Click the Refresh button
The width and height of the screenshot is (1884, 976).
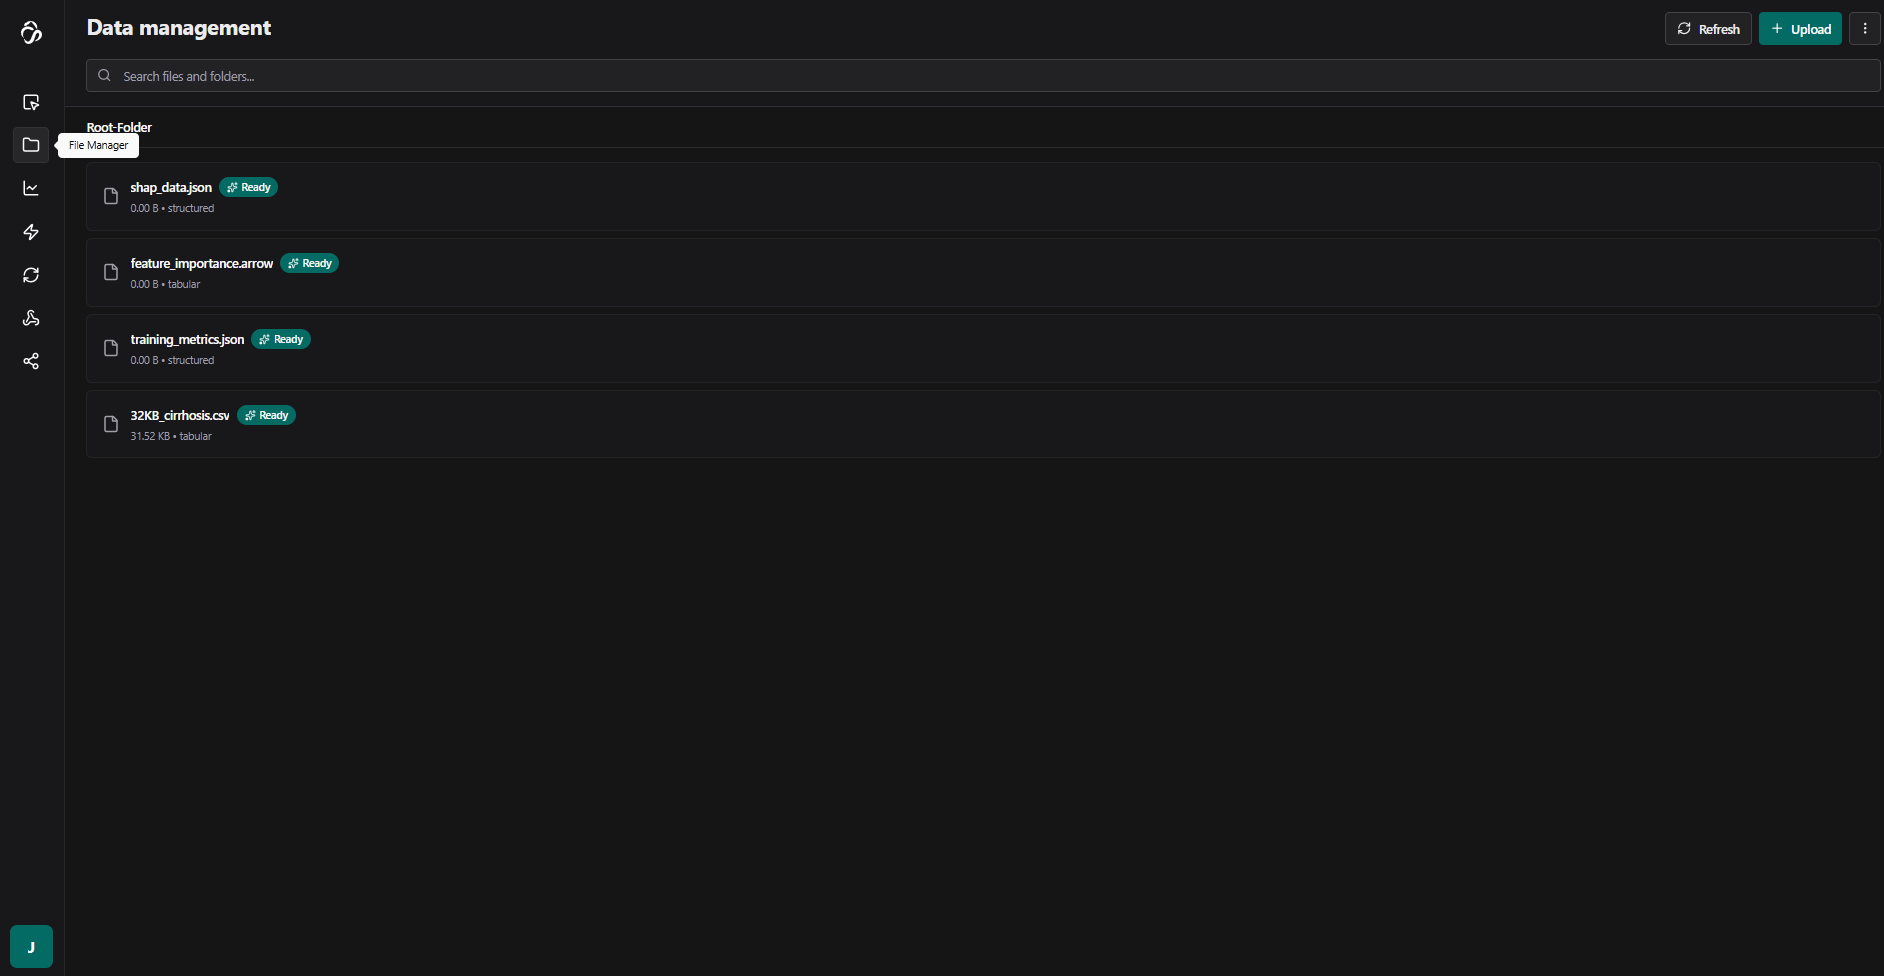pyautogui.click(x=1708, y=29)
